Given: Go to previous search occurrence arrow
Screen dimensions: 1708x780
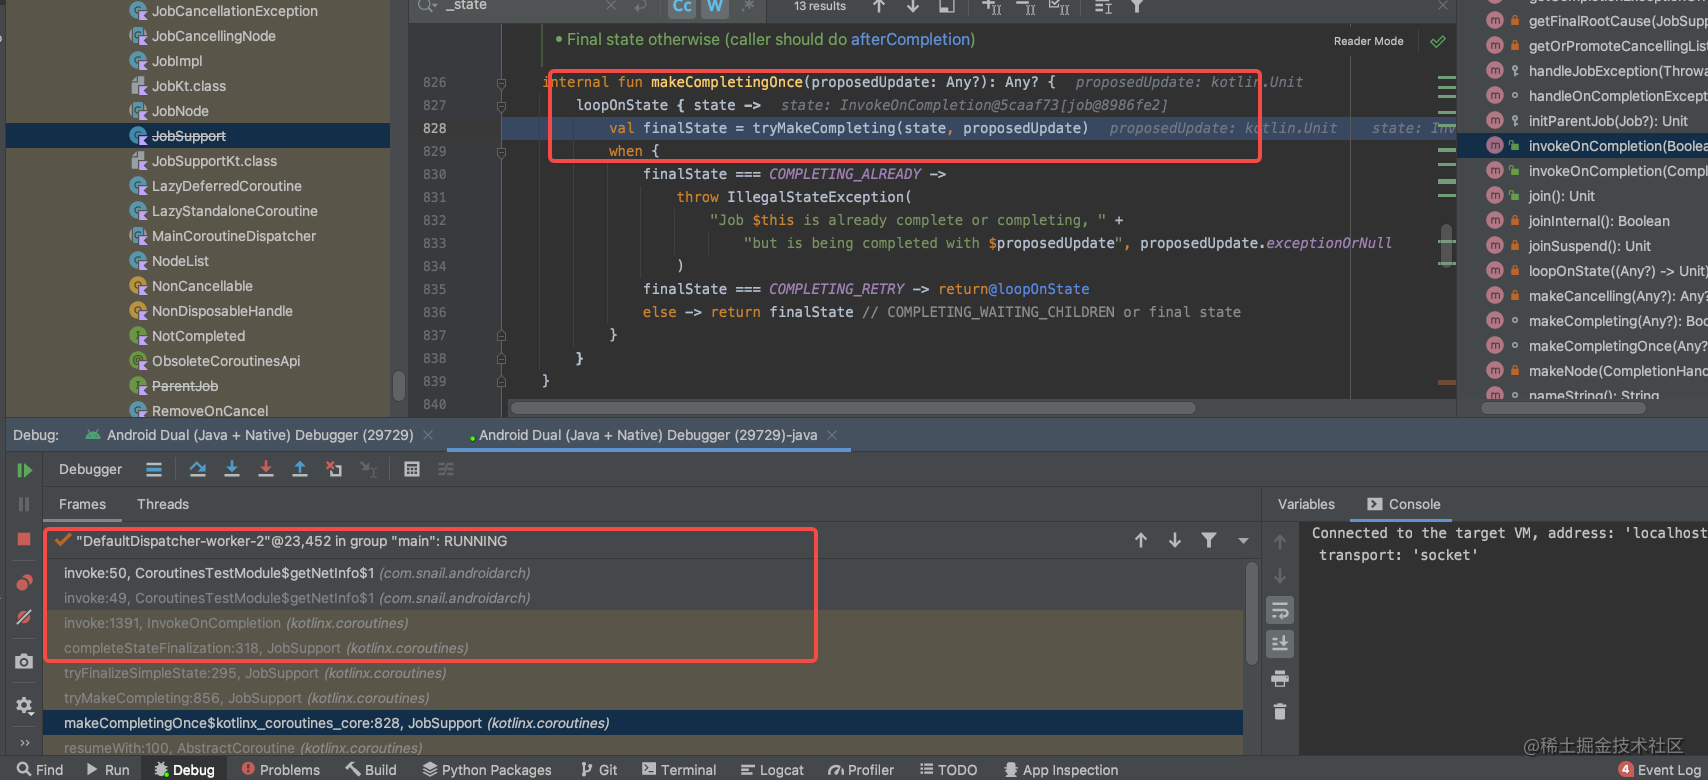Looking at the screenshot, I should (x=879, y=7).
